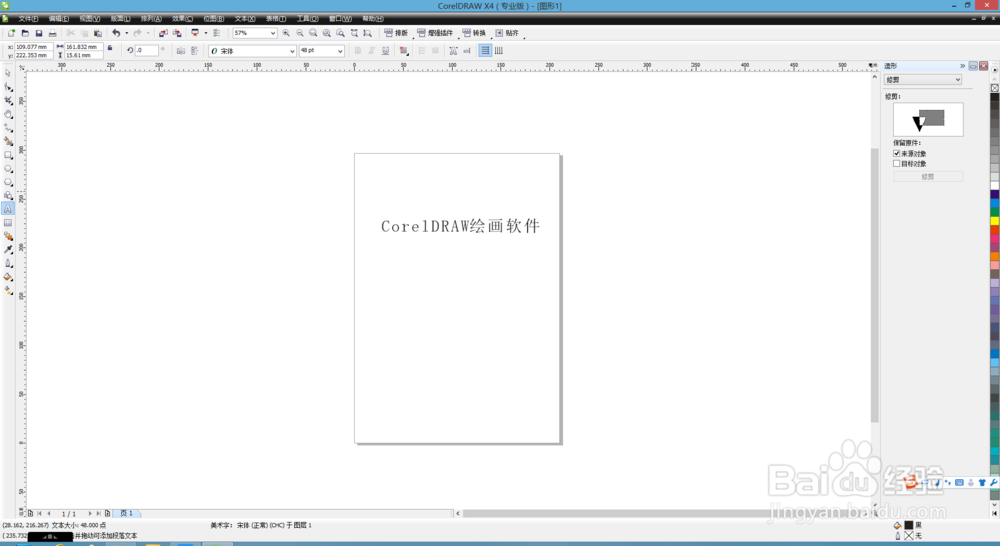Pick the yellow palette swatch

coord(994,221)
